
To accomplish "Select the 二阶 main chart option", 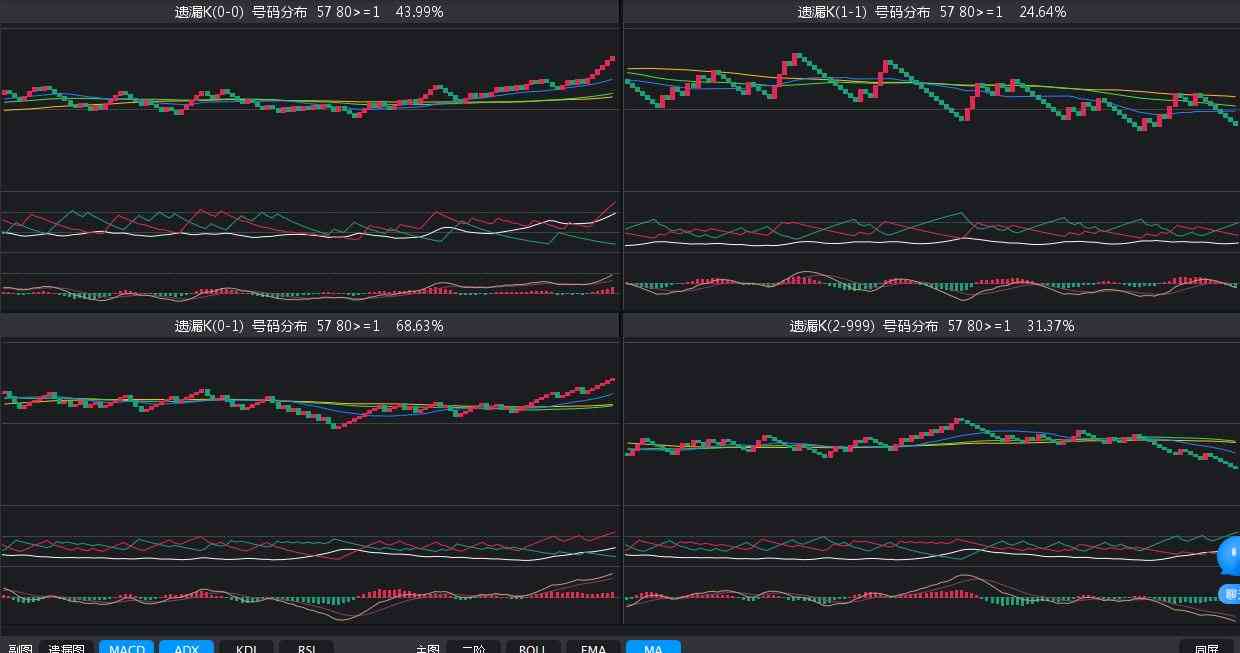I will click(x=473, y=648).
